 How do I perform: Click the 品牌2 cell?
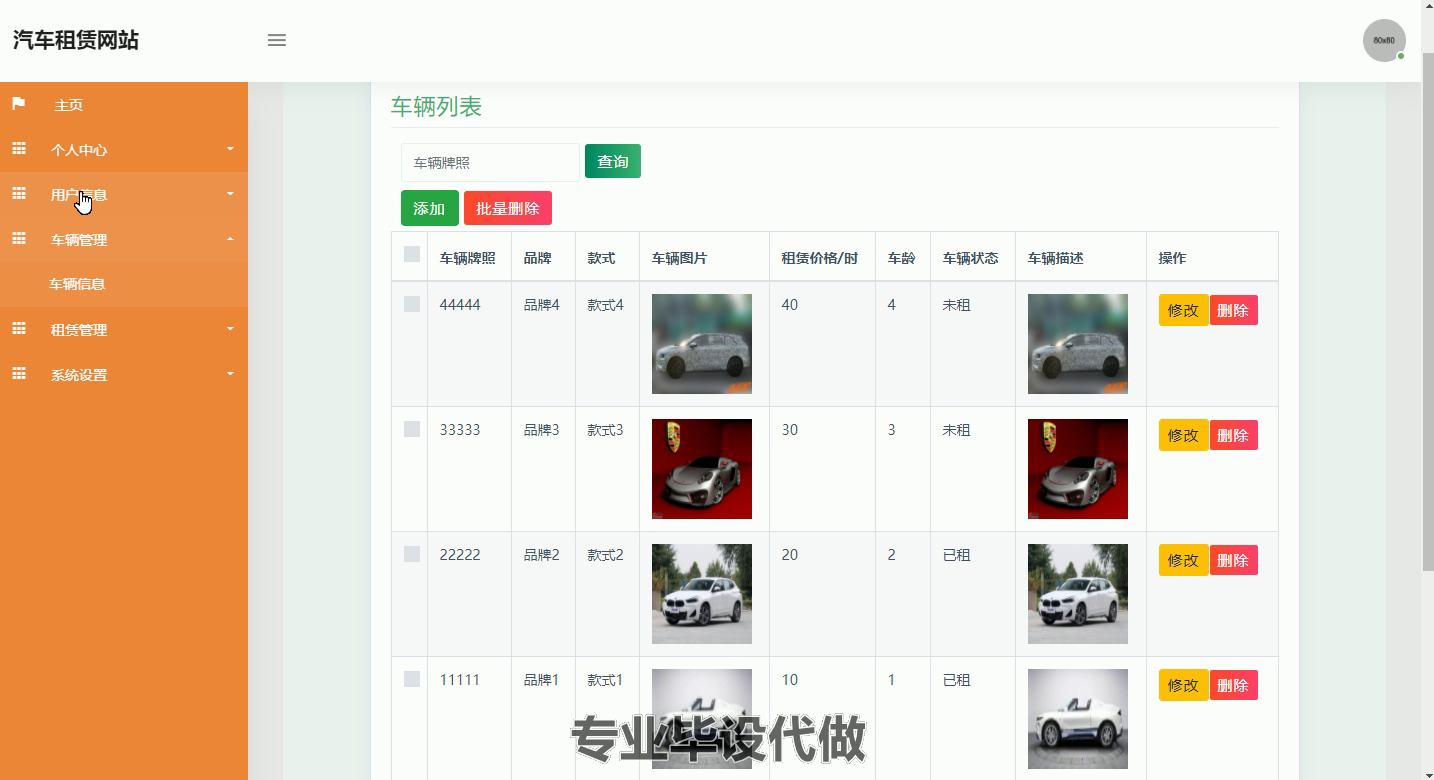(541, 555)
